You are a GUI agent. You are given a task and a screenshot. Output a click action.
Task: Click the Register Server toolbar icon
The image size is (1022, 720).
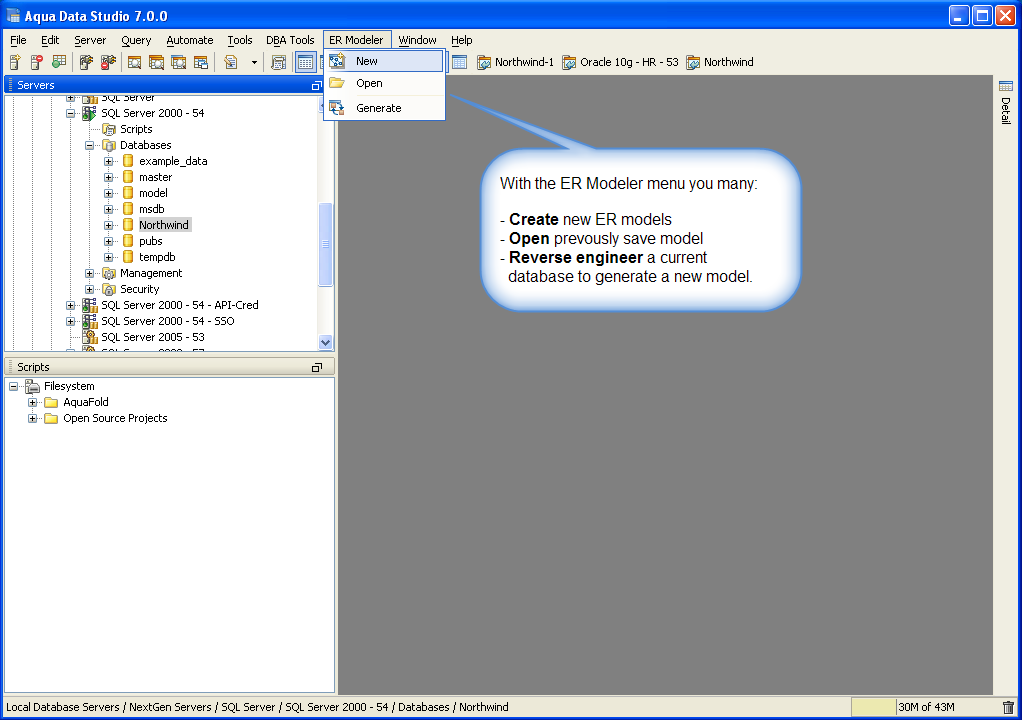point(16,62)
